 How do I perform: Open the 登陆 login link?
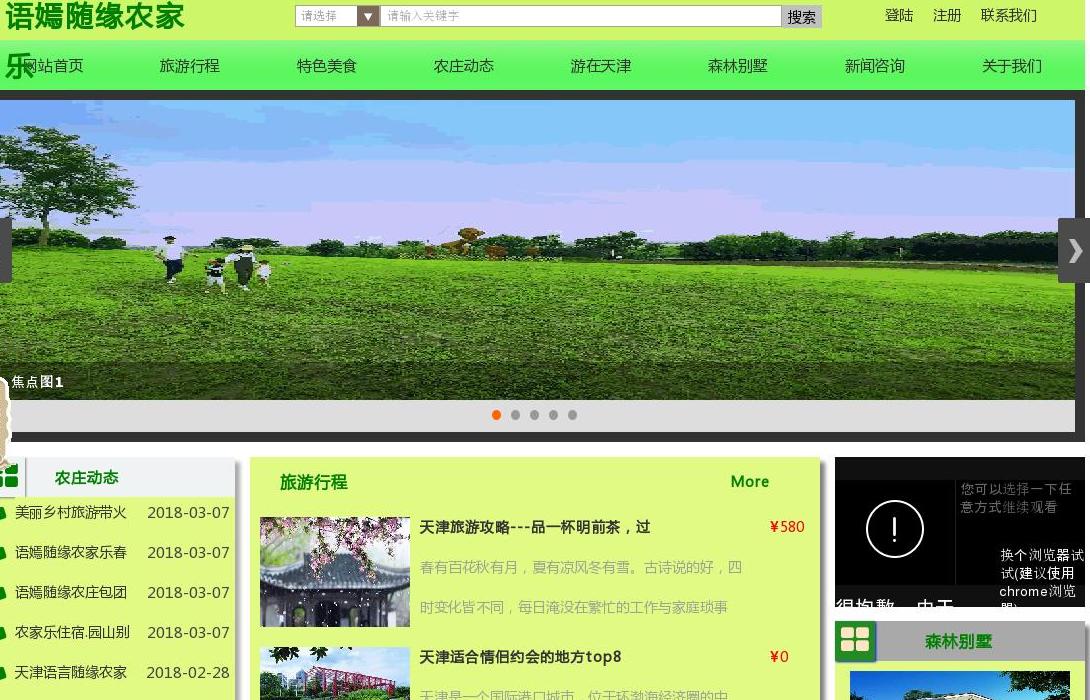point(899,15)
